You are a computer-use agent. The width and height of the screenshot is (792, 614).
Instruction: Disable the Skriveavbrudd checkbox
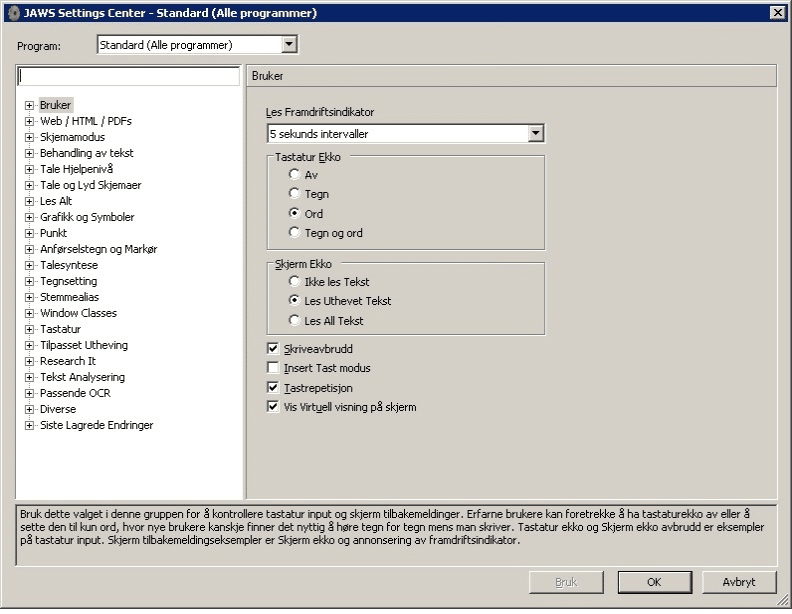pos(273,350)
